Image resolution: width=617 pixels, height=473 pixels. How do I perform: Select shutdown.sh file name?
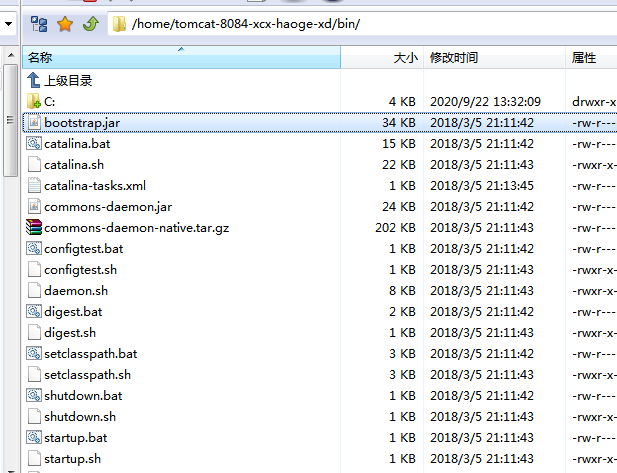(80, 416)
